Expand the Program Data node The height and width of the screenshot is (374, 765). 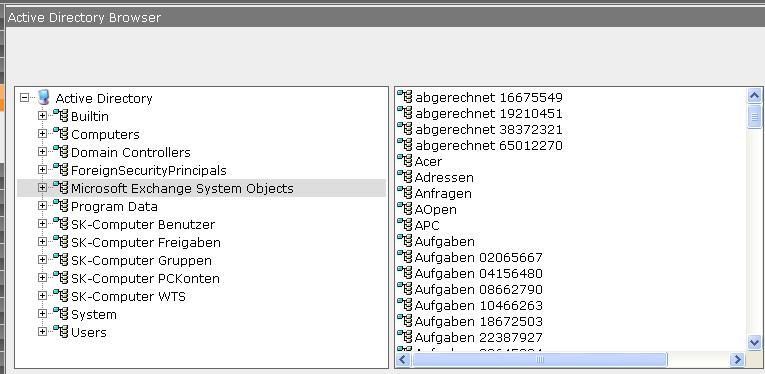click(x=42, y=206)
